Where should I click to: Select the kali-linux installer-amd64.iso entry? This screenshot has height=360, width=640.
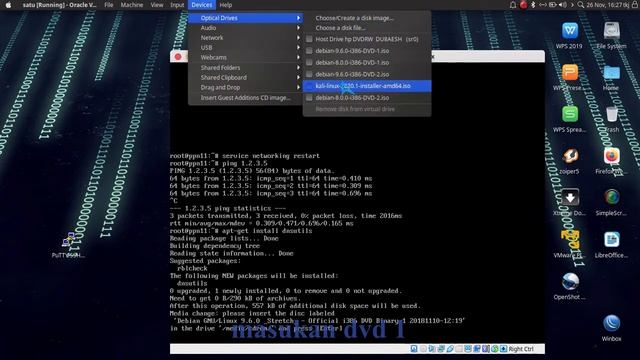[367, 86]
